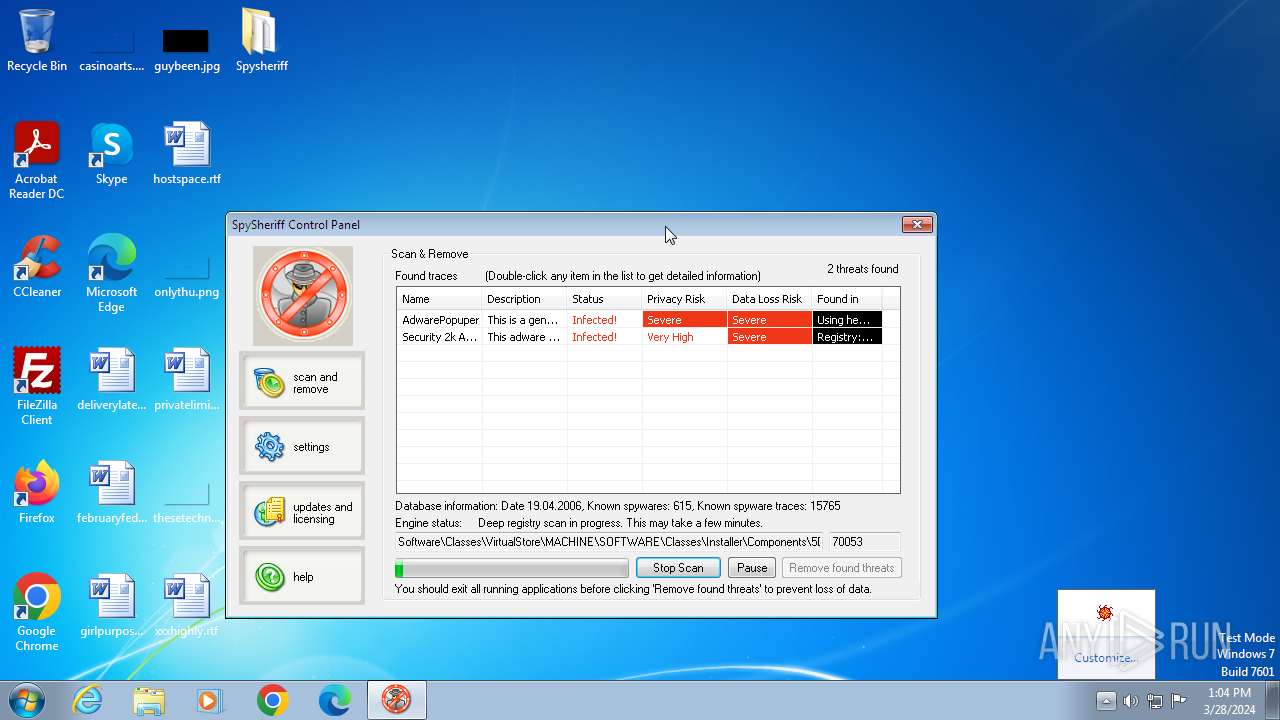Screen dimensions: 1280x720
Task: Open Internet Explorer from taskbar
Action: click(x=88, y=700)
